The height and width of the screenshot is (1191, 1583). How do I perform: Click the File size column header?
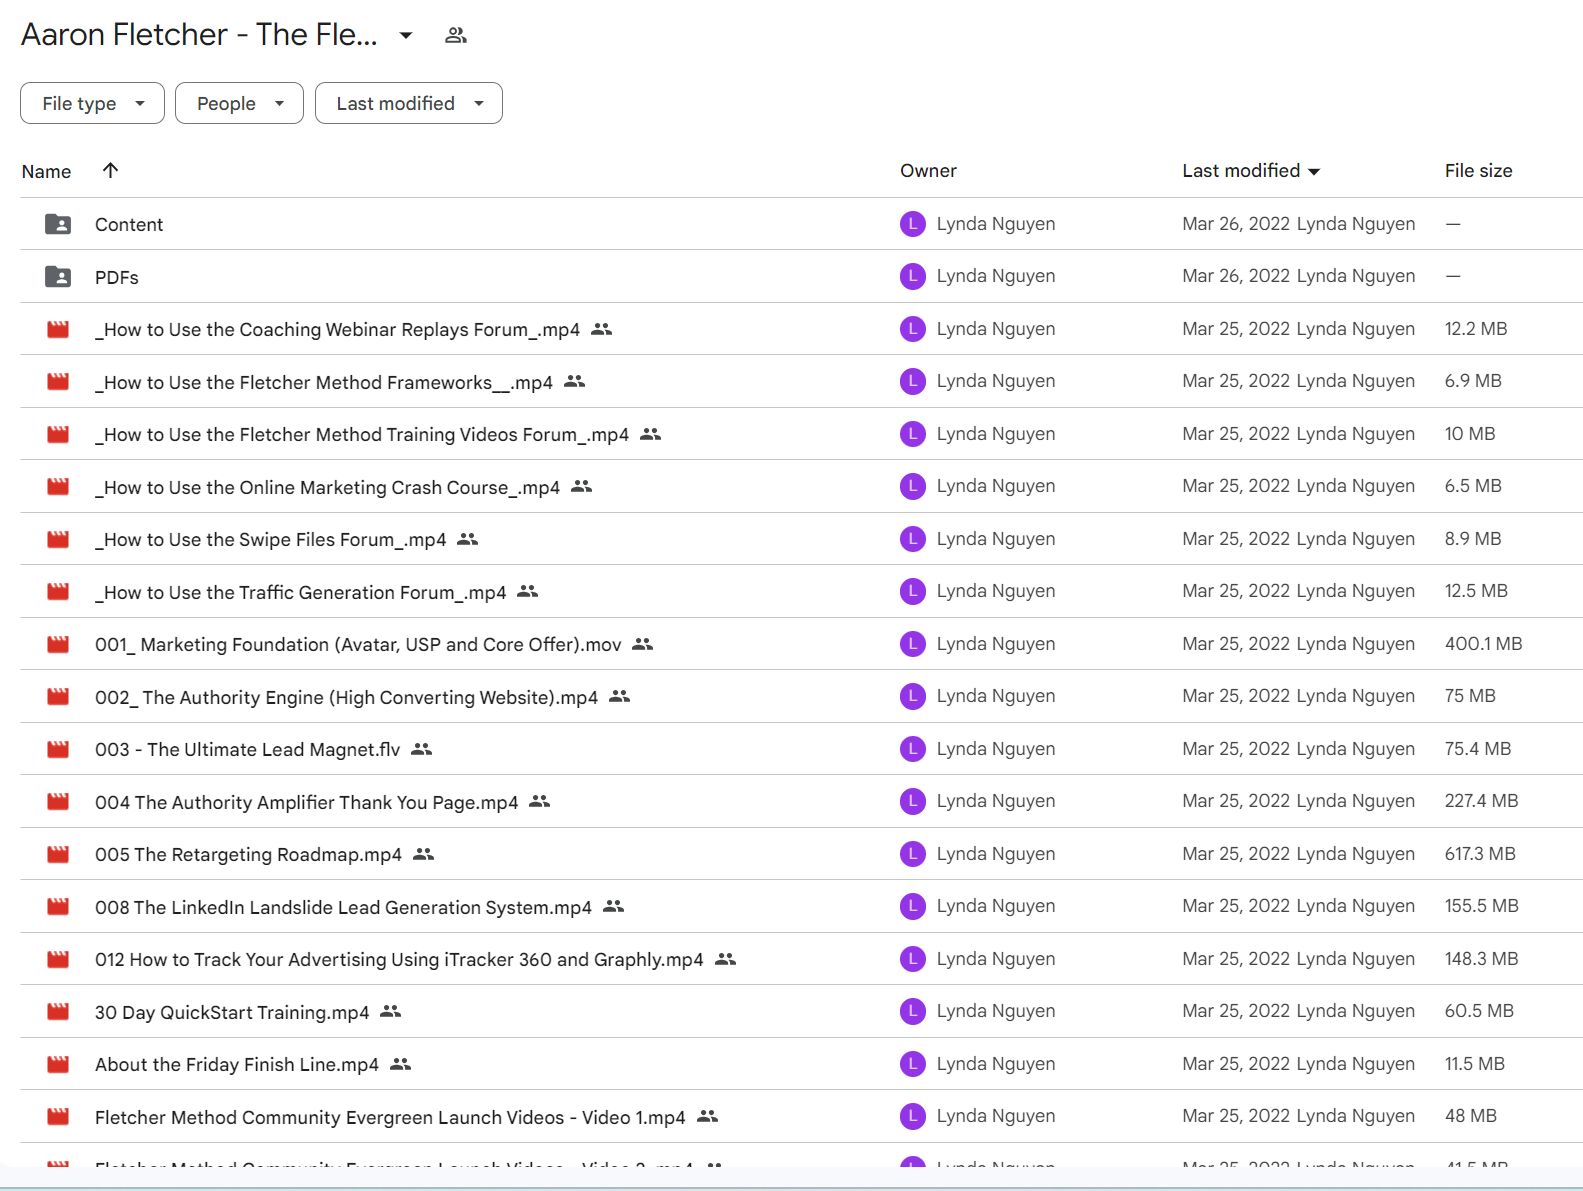point(1478,171)
